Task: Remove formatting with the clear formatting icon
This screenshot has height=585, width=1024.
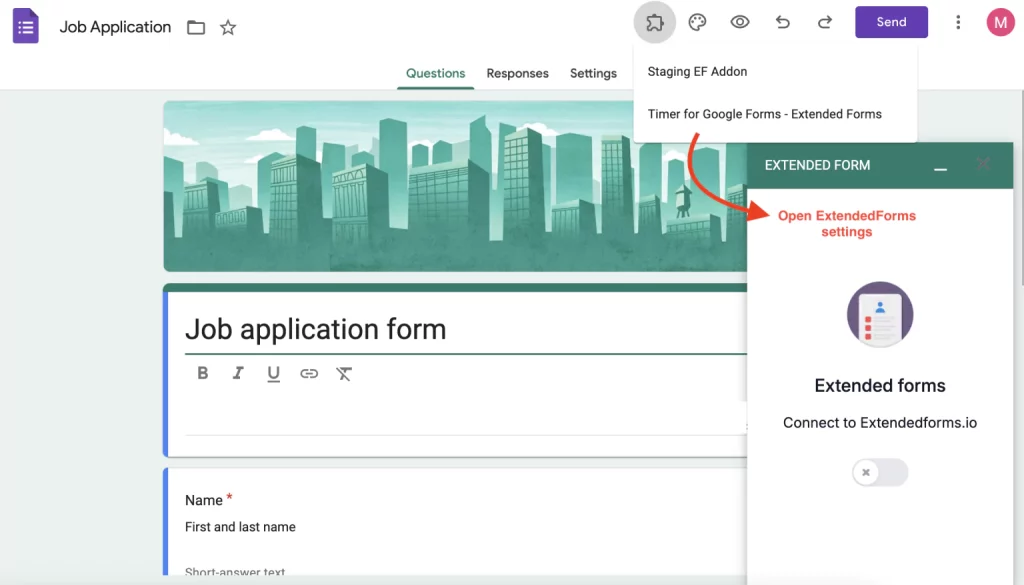Action: (344, 373)
